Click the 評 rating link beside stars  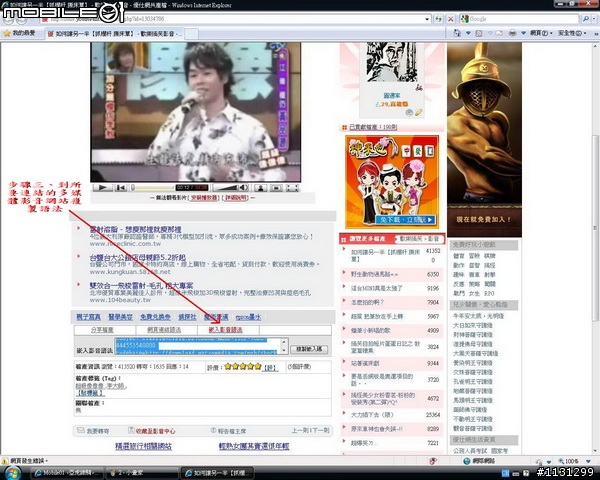tap(270, 367)
